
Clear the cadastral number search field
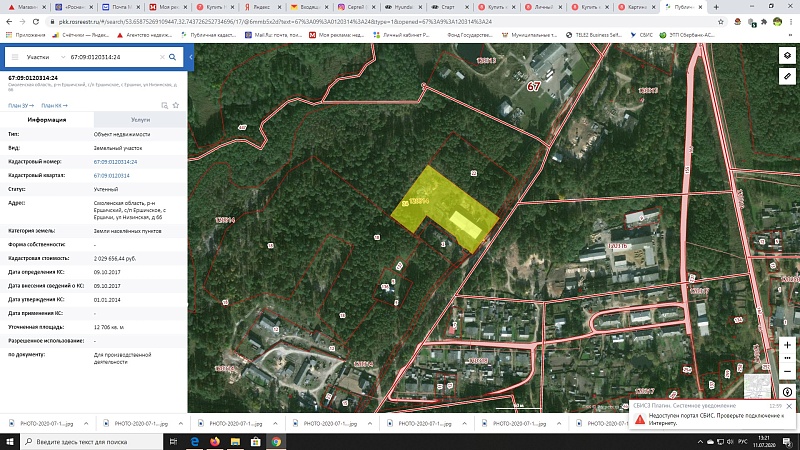click(x=160, y=58)
